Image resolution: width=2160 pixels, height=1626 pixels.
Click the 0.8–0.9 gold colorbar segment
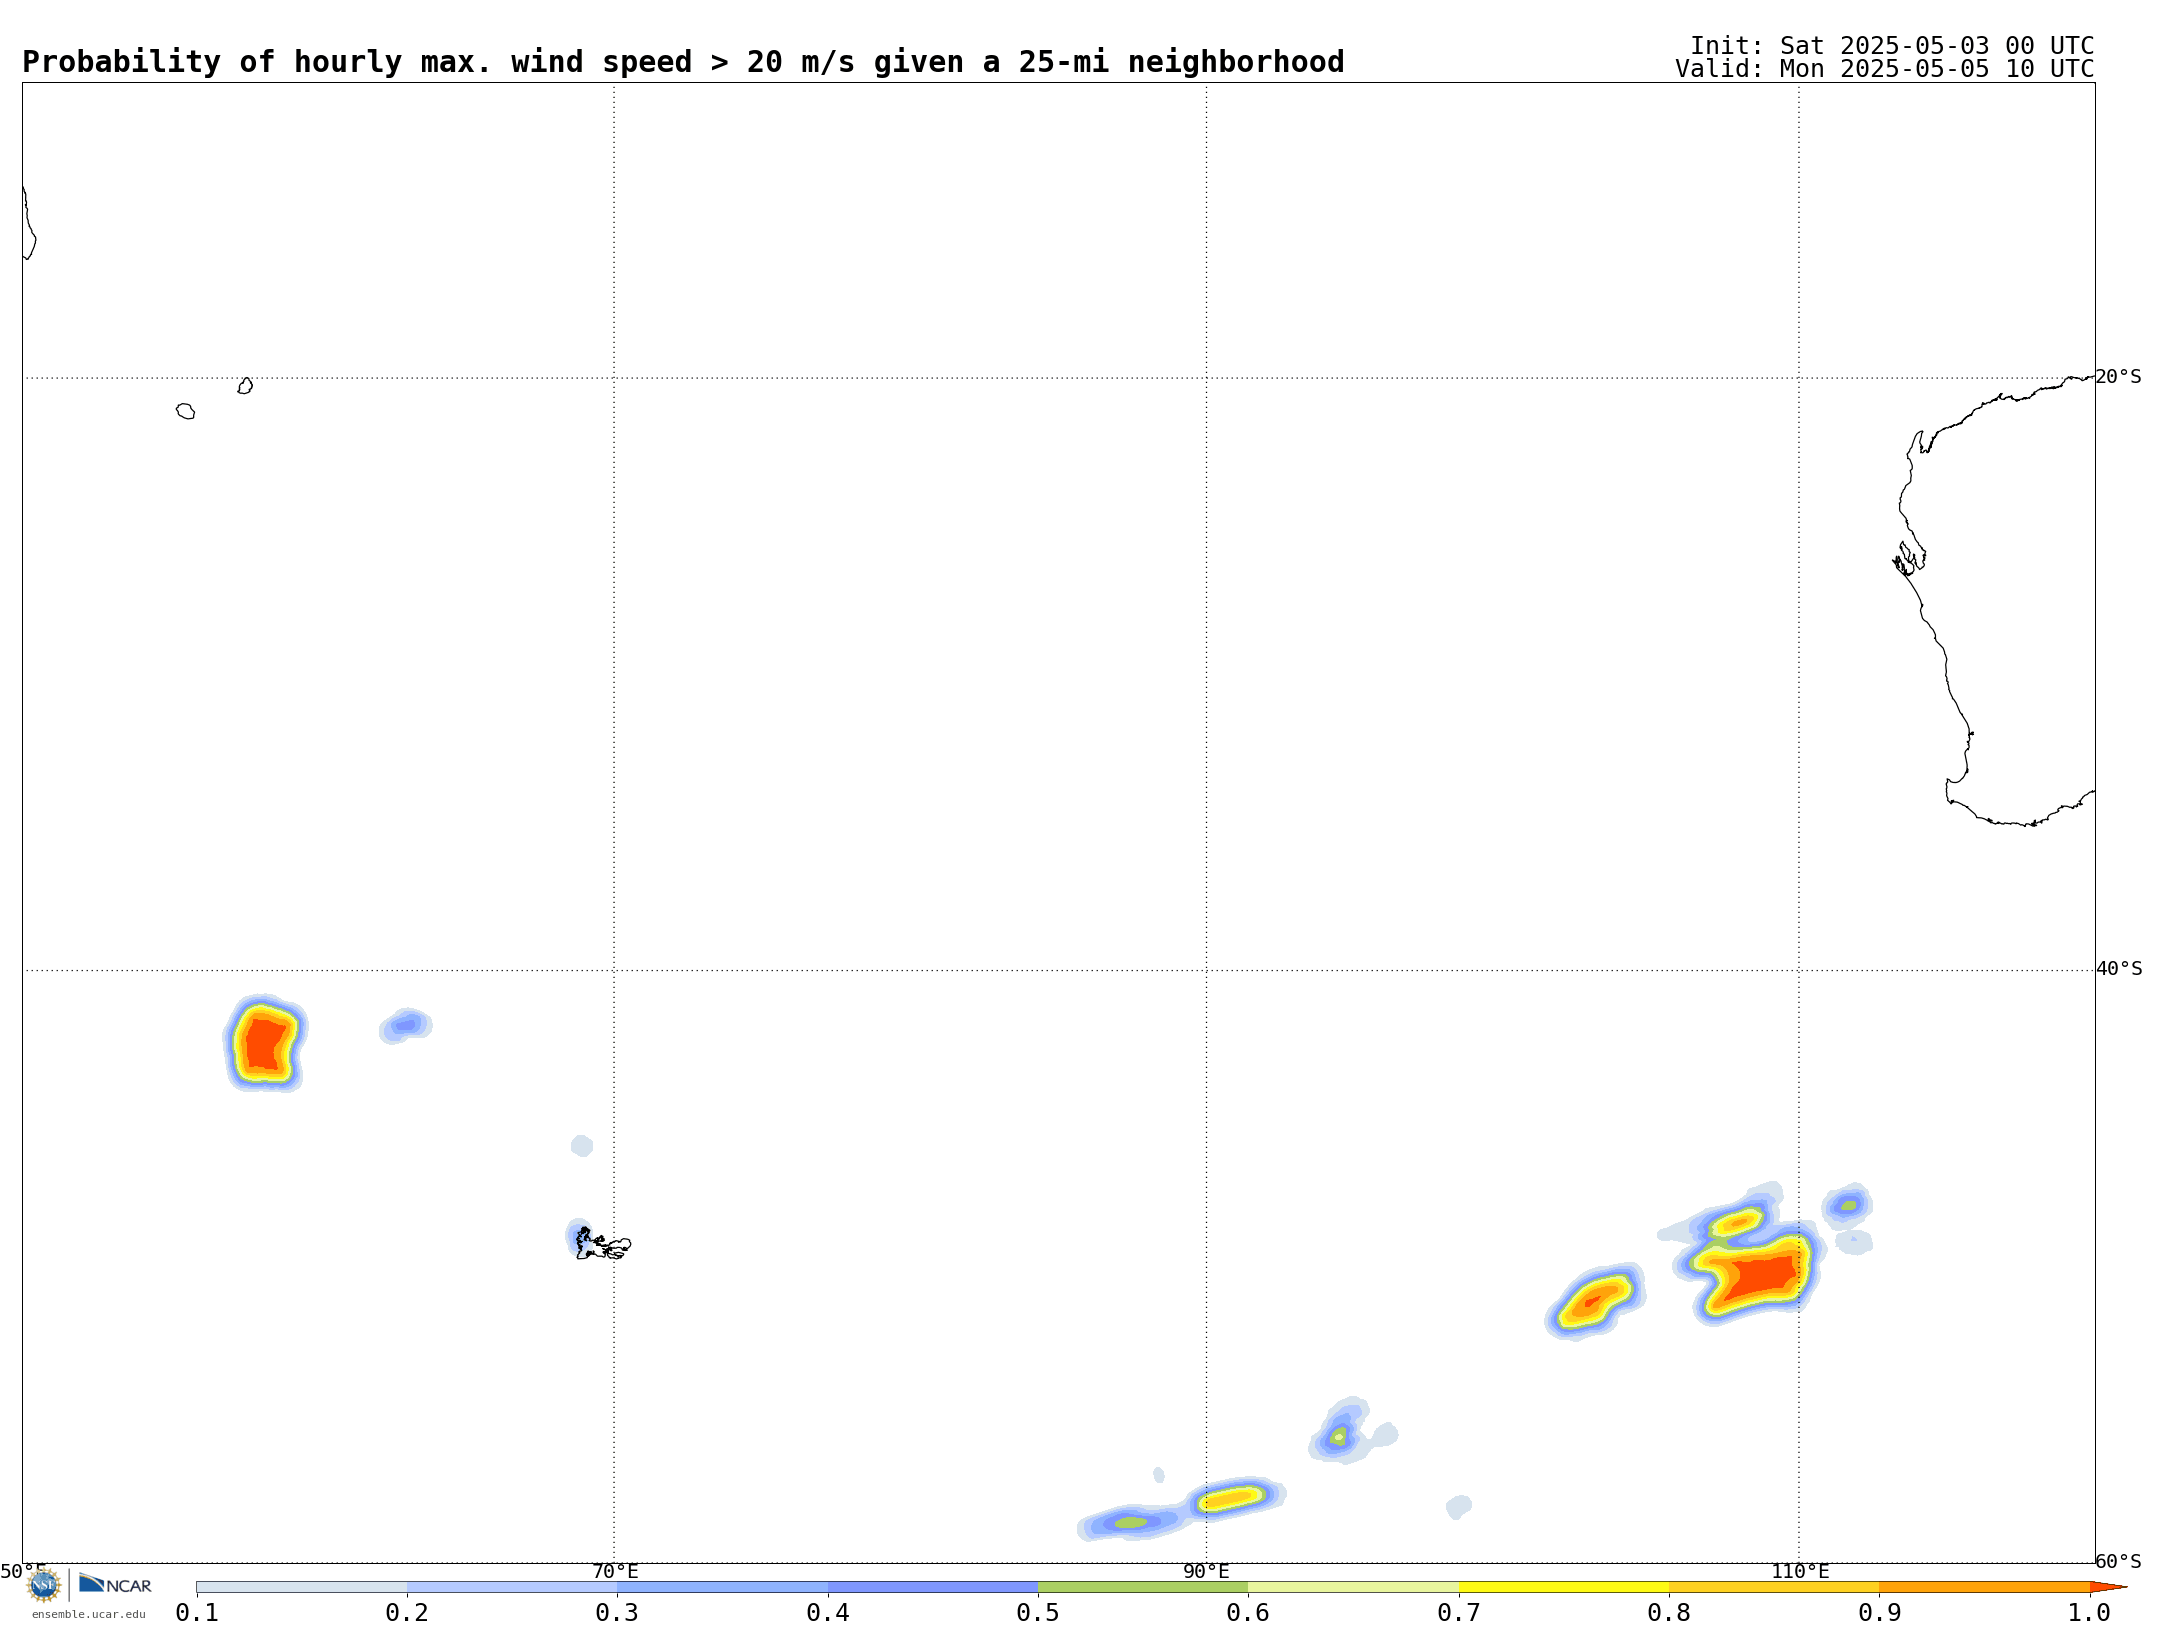(1774, 1587)
